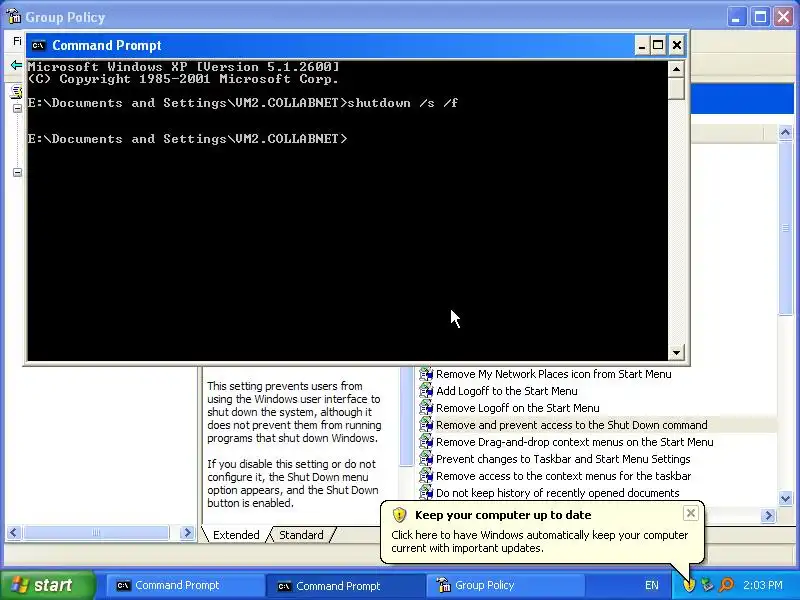
Task: Click the 2:03 PM clock
Action: click(763, 585)
